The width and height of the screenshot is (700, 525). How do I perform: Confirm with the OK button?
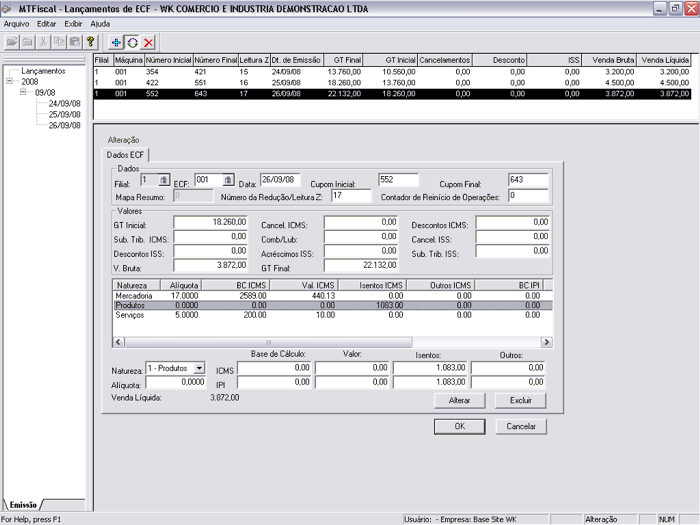click(459, 426)
